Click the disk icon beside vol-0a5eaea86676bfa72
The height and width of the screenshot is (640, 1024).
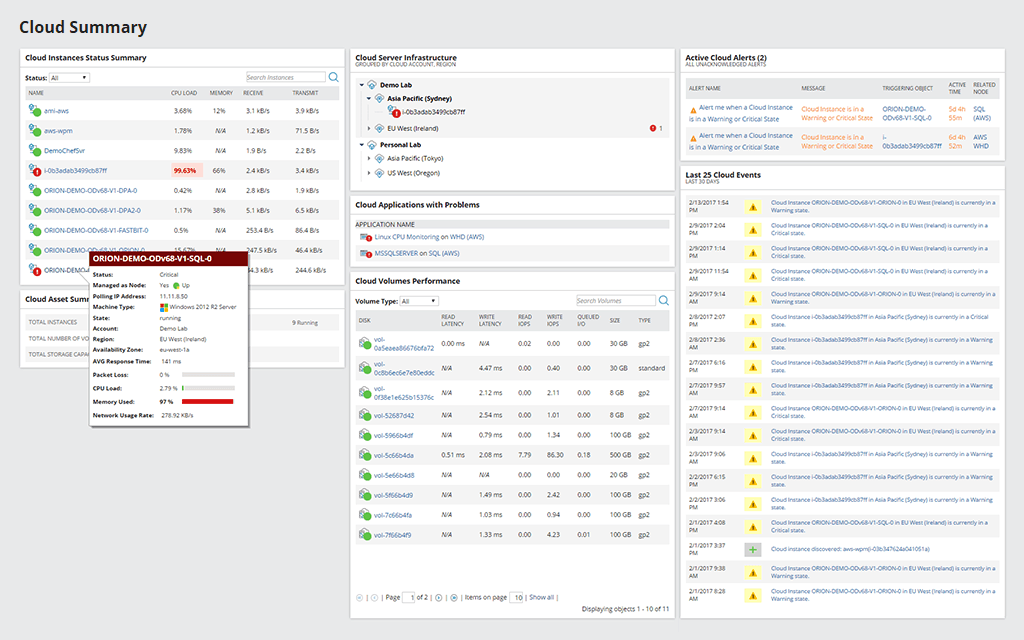click(362, 340)
